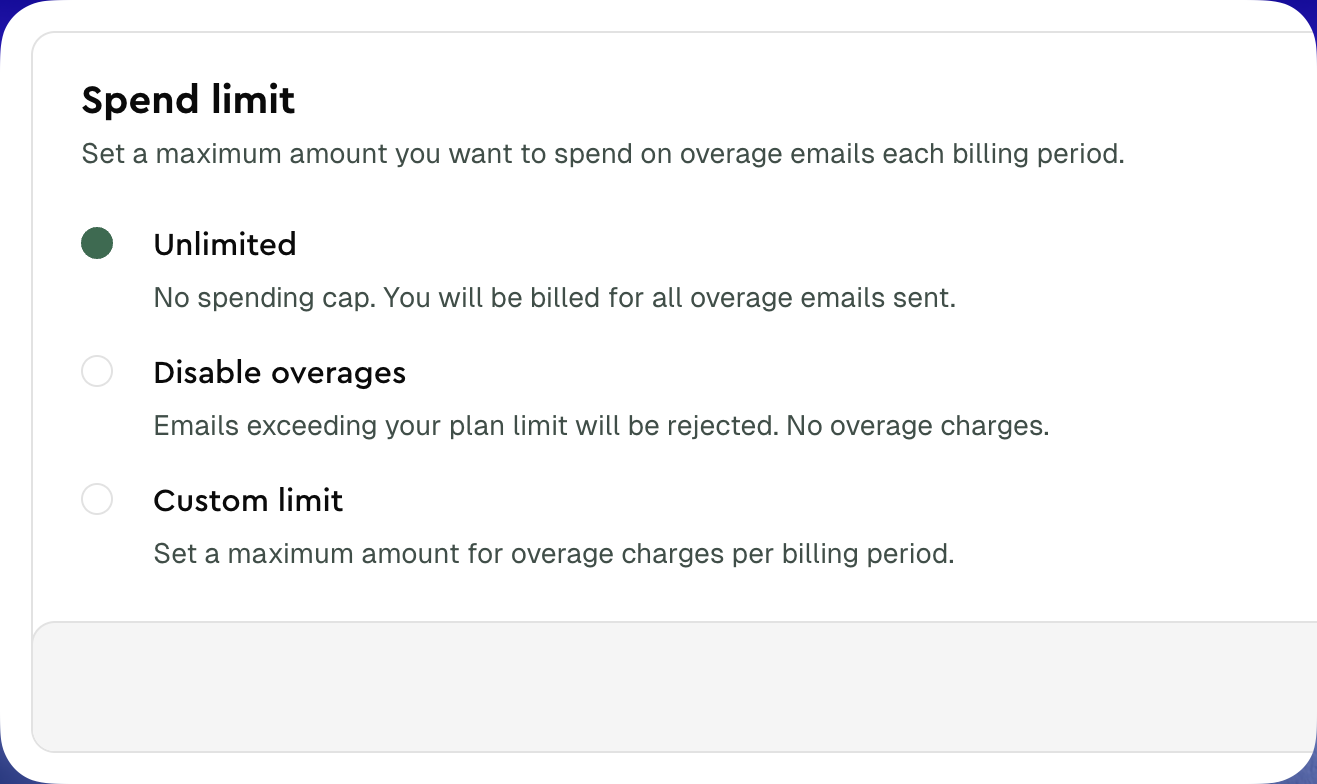Click the Spend limit heading
Image resolution: width=1317 pixels, height=784 pixels.
(188, 100)
